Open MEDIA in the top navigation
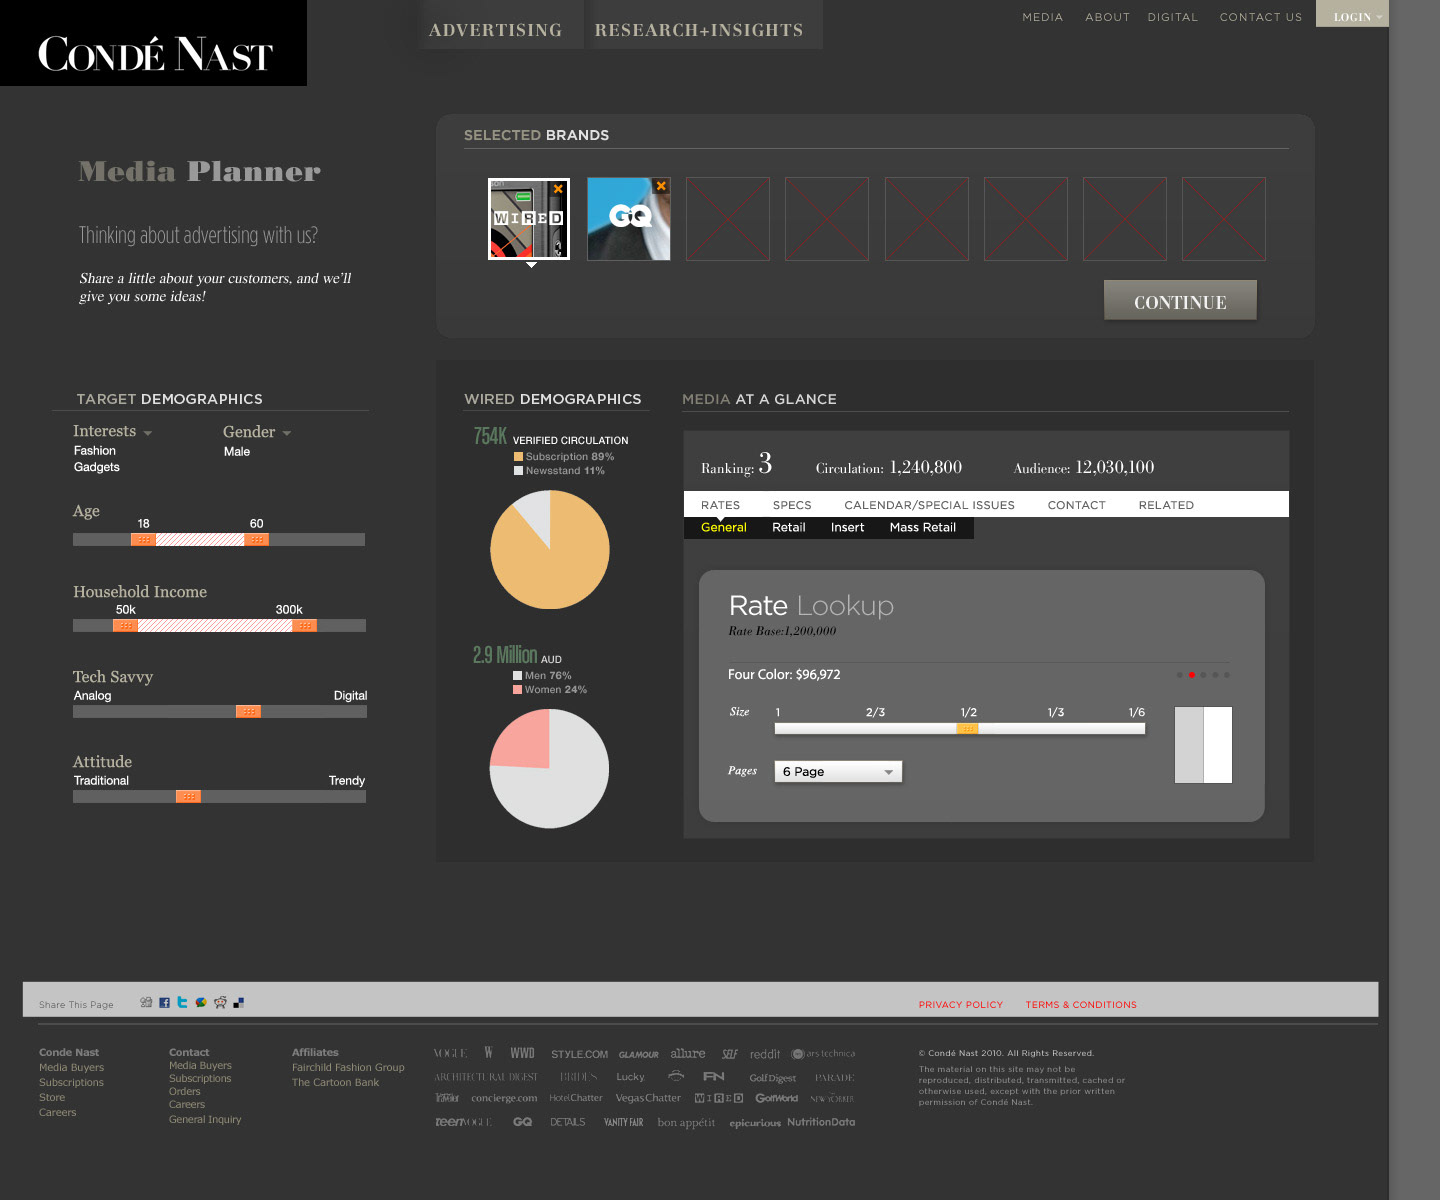The height and width of the screenshot is (1200, 1440). pyautogui.click(x=1042, y=17)
